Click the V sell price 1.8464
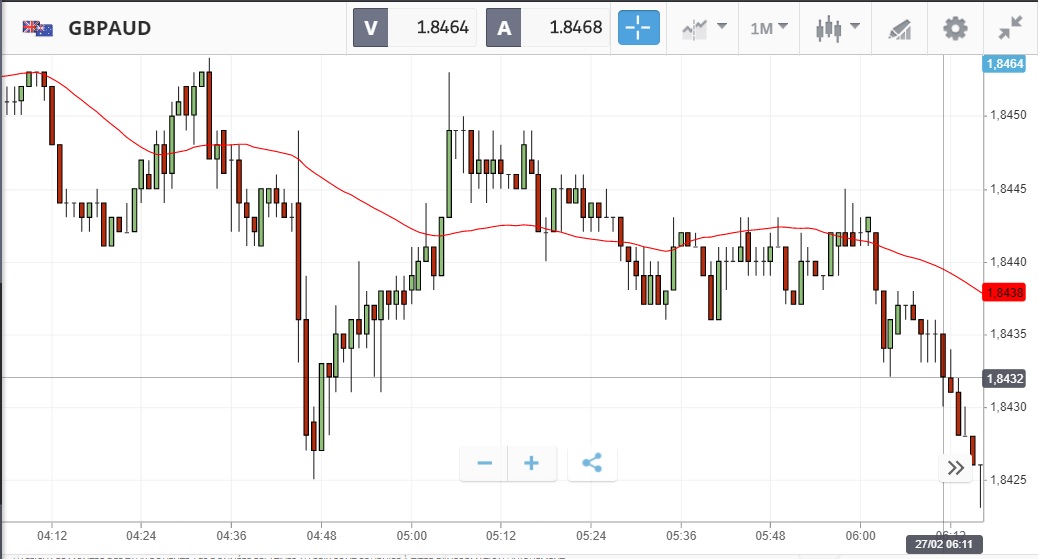This screenshot has height=559, width=1038. 414,28
